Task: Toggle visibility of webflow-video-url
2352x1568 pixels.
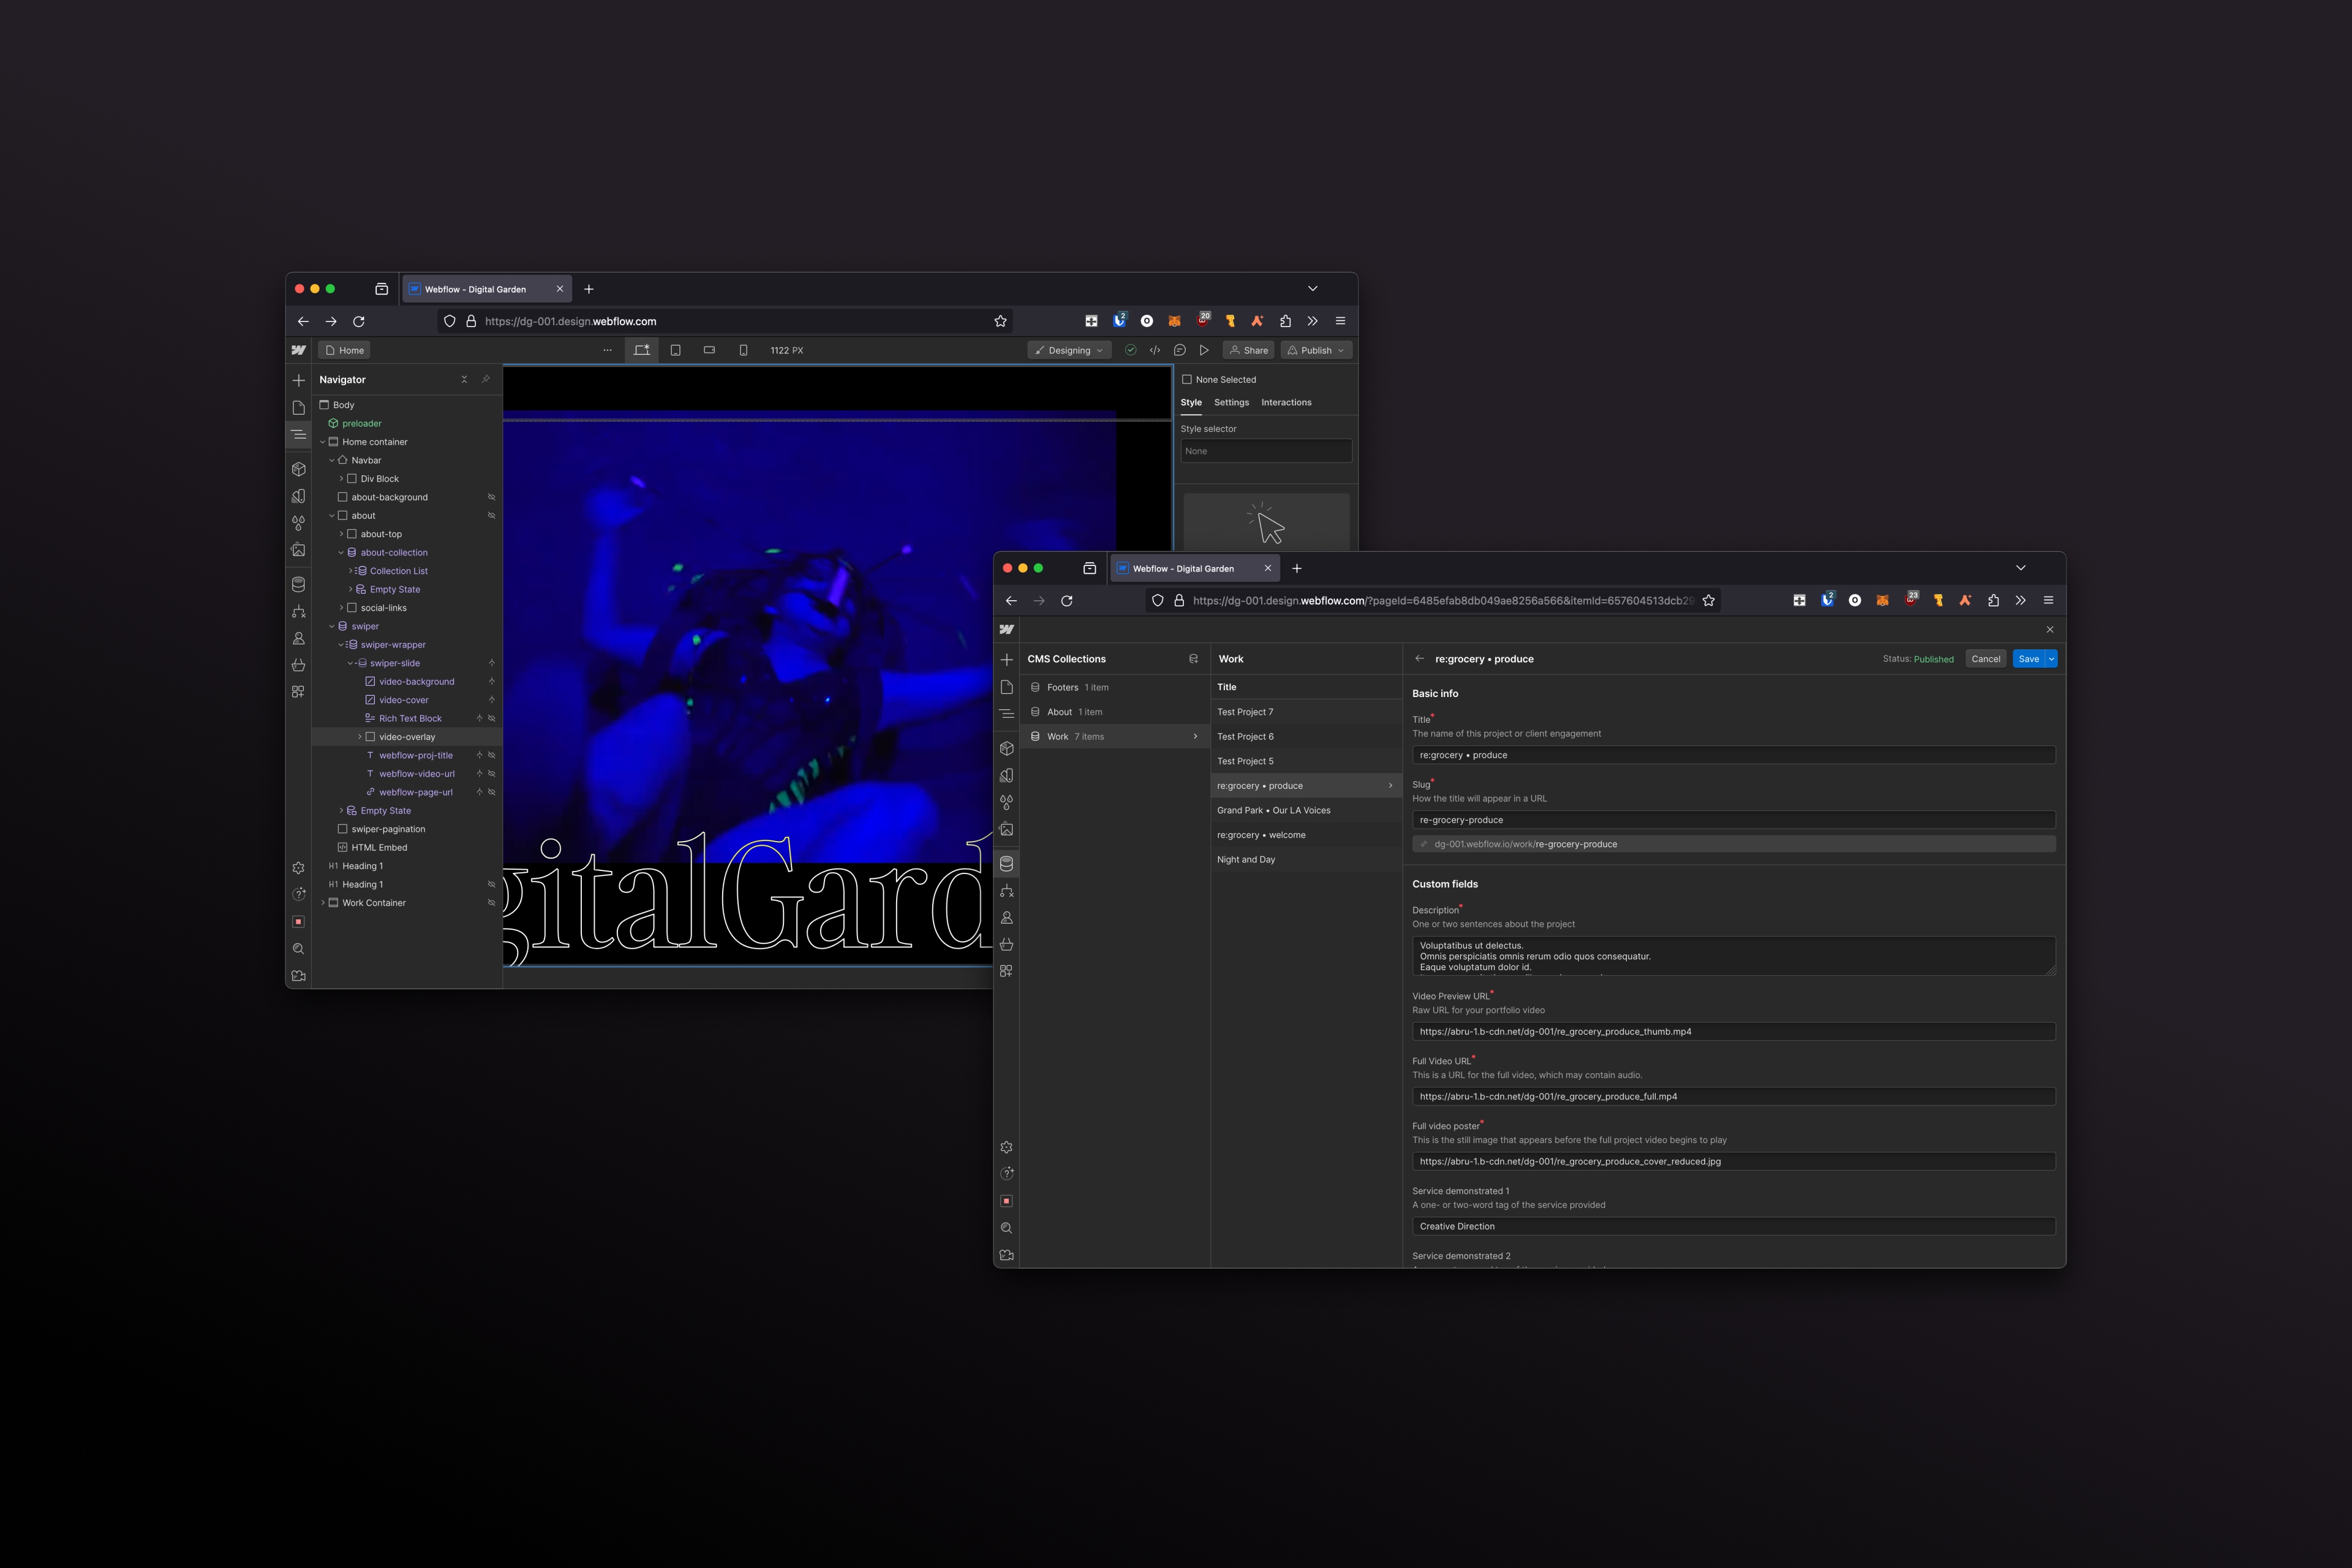Action: pyautogui.click(x=491, y=774)
